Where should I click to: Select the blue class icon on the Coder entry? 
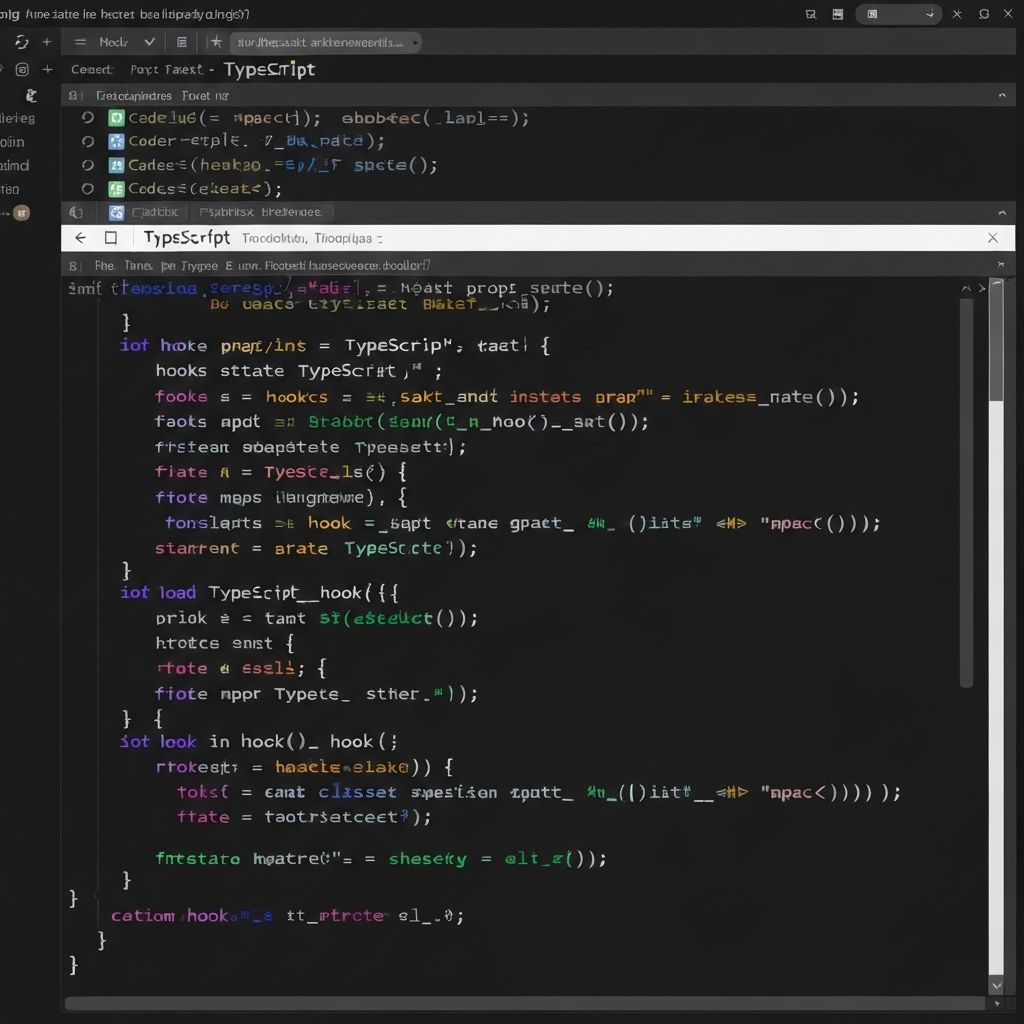click(118, 140)
